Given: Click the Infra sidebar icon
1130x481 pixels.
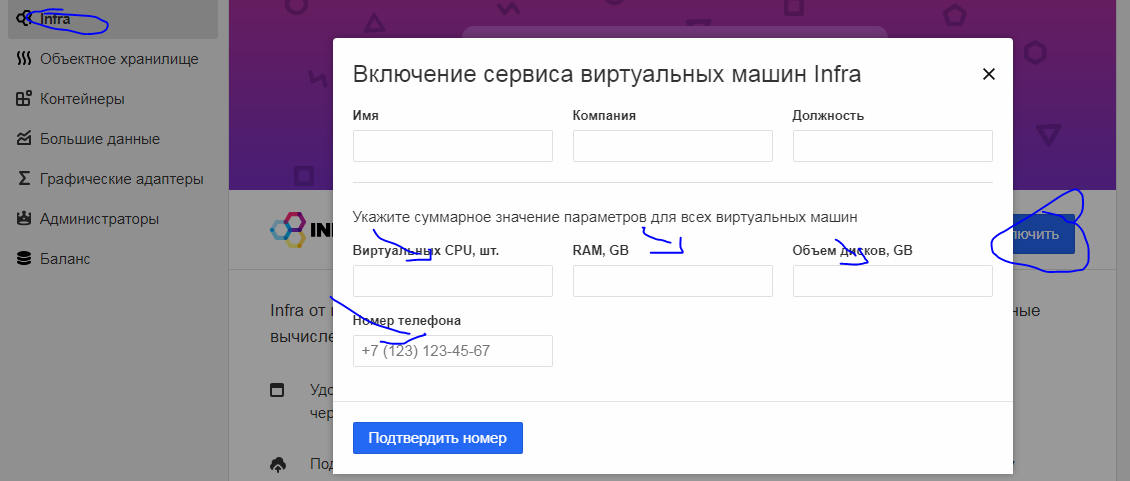Looking at the screenshot, I should [24, 17].
